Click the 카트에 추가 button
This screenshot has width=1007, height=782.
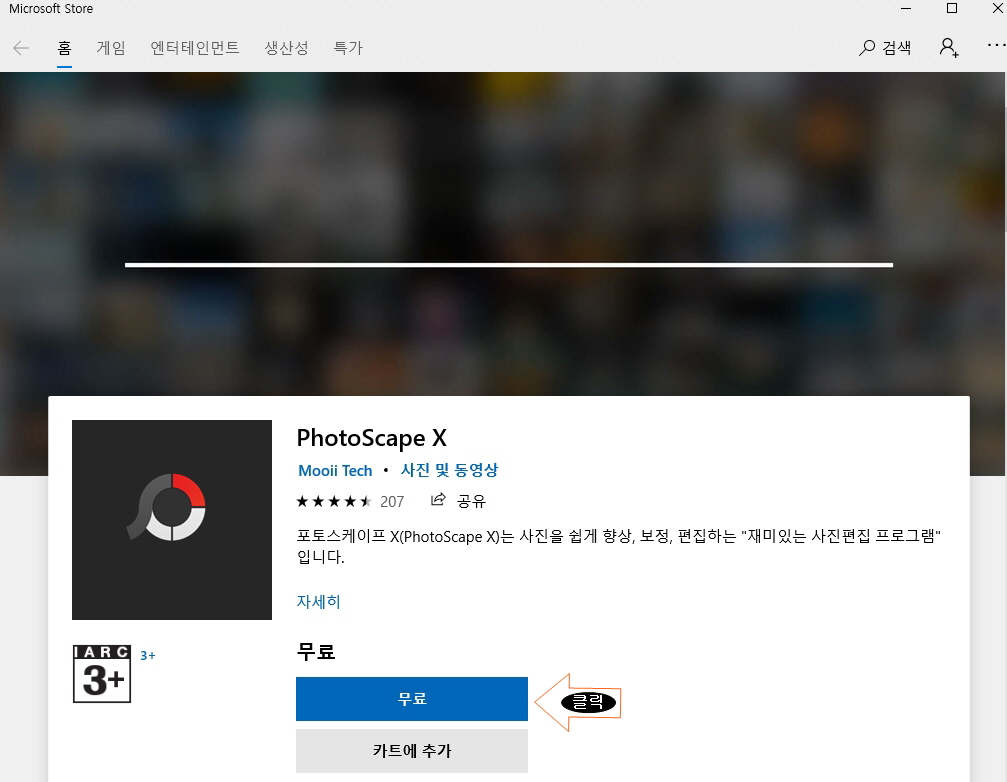[412, 751]
